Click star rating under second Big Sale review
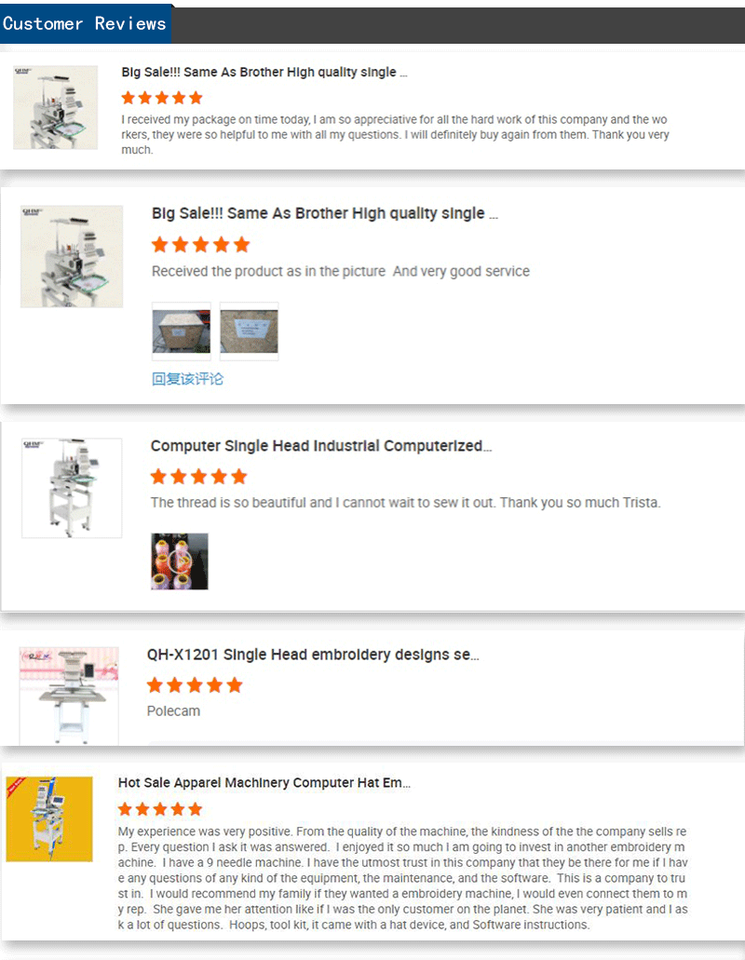This screenshot has width=745, height=960. [x=201, y=245]
